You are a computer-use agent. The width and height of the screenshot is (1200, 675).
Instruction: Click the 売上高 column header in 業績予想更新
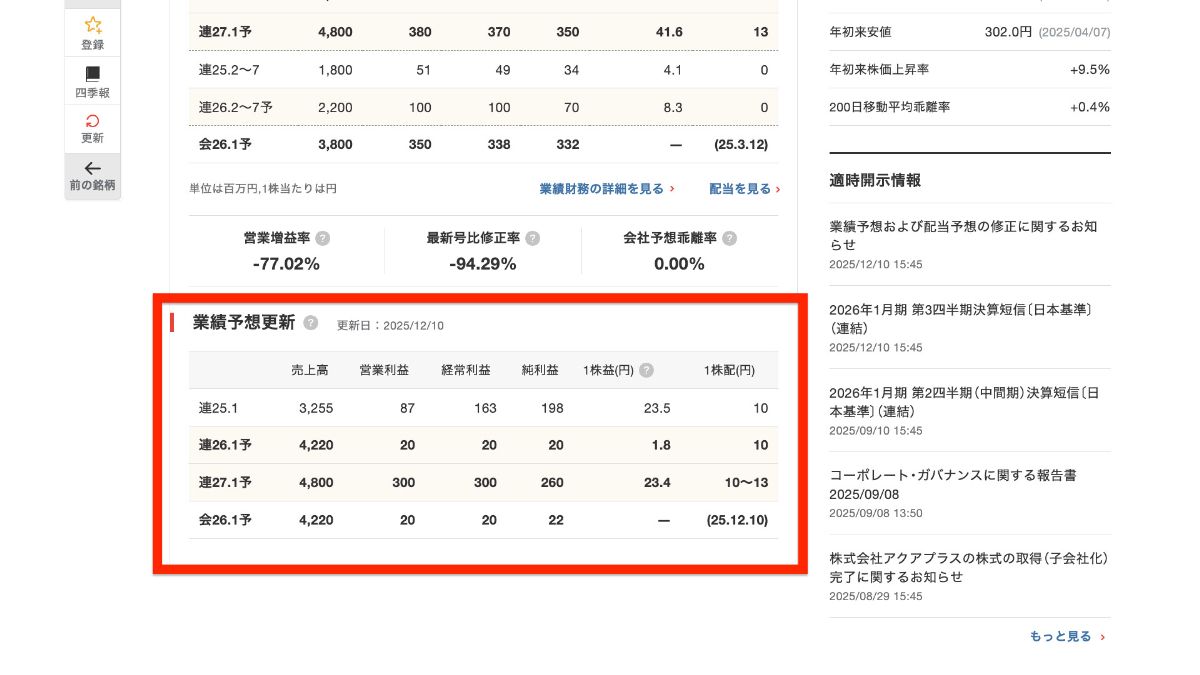pos(309,370)
